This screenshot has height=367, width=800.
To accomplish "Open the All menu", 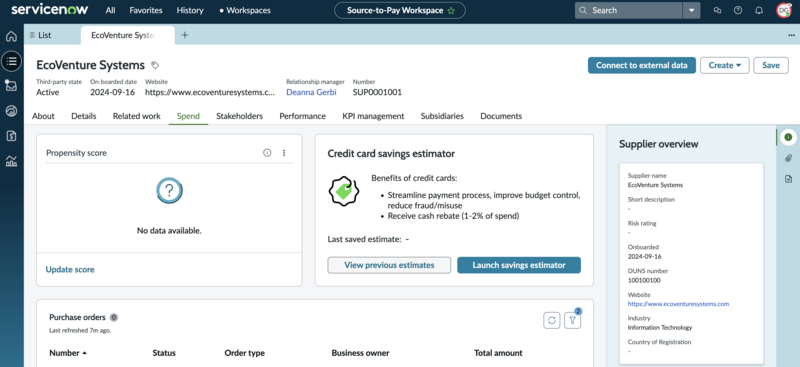I will tap(110, 10).
